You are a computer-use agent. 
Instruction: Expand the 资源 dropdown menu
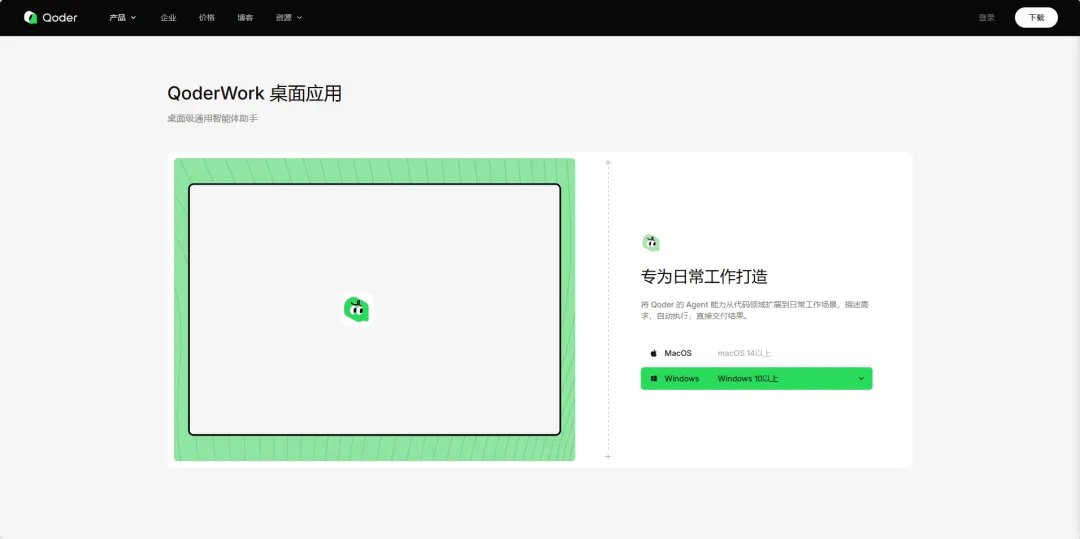(289, 18)
